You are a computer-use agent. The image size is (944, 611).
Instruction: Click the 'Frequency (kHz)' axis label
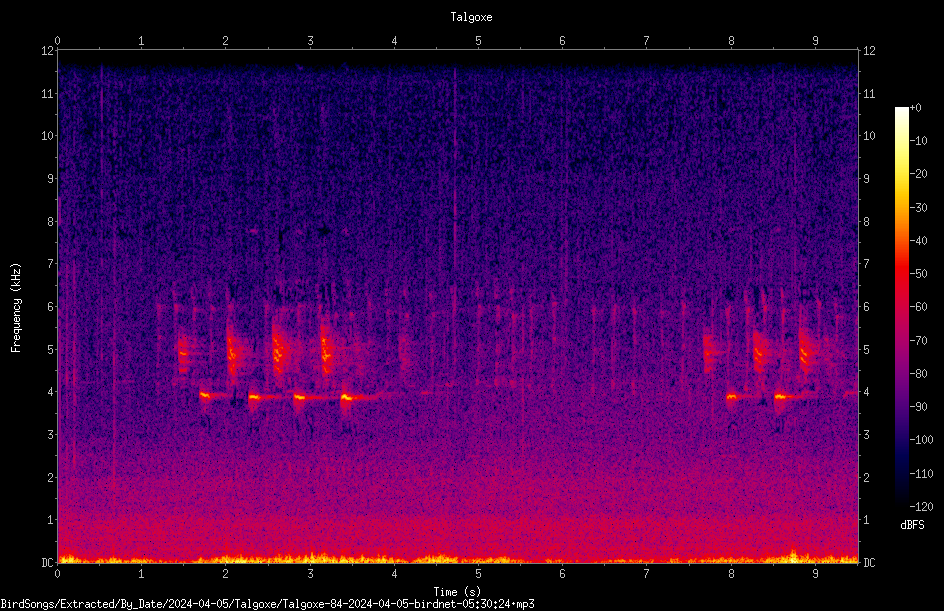[16, 308]
